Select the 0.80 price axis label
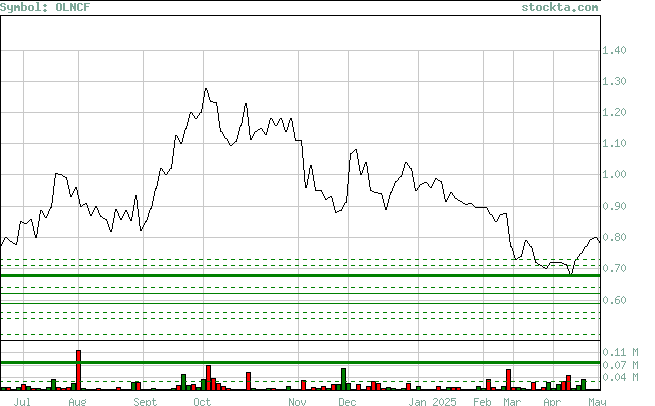Screen dimensions: 655x406 (x=614, y=237)
